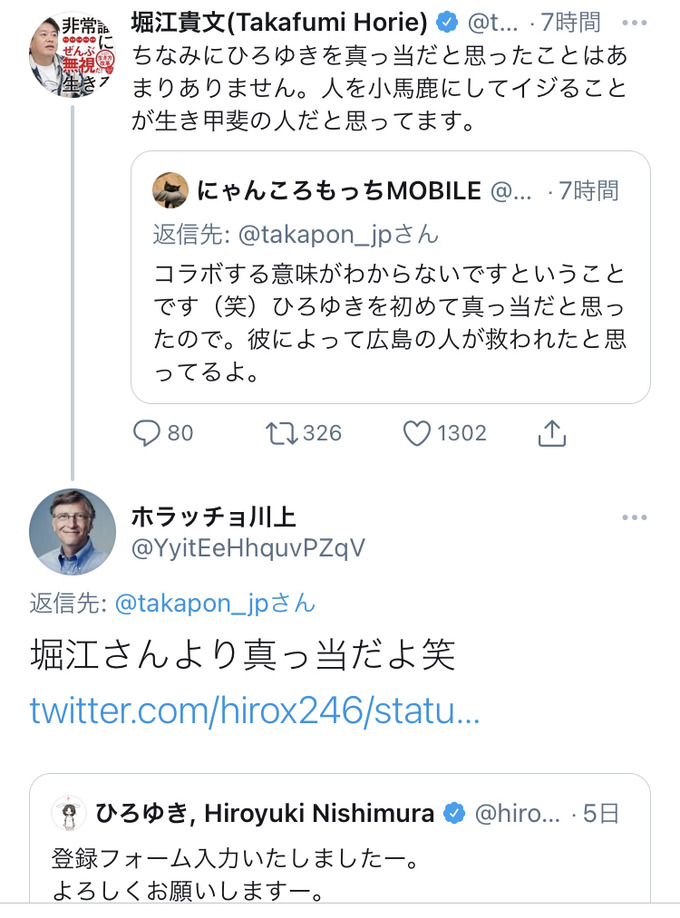Open more options on ホラッチョ川上's reply
Viewport: 680px width, 918px height.
tap(634, 517)
